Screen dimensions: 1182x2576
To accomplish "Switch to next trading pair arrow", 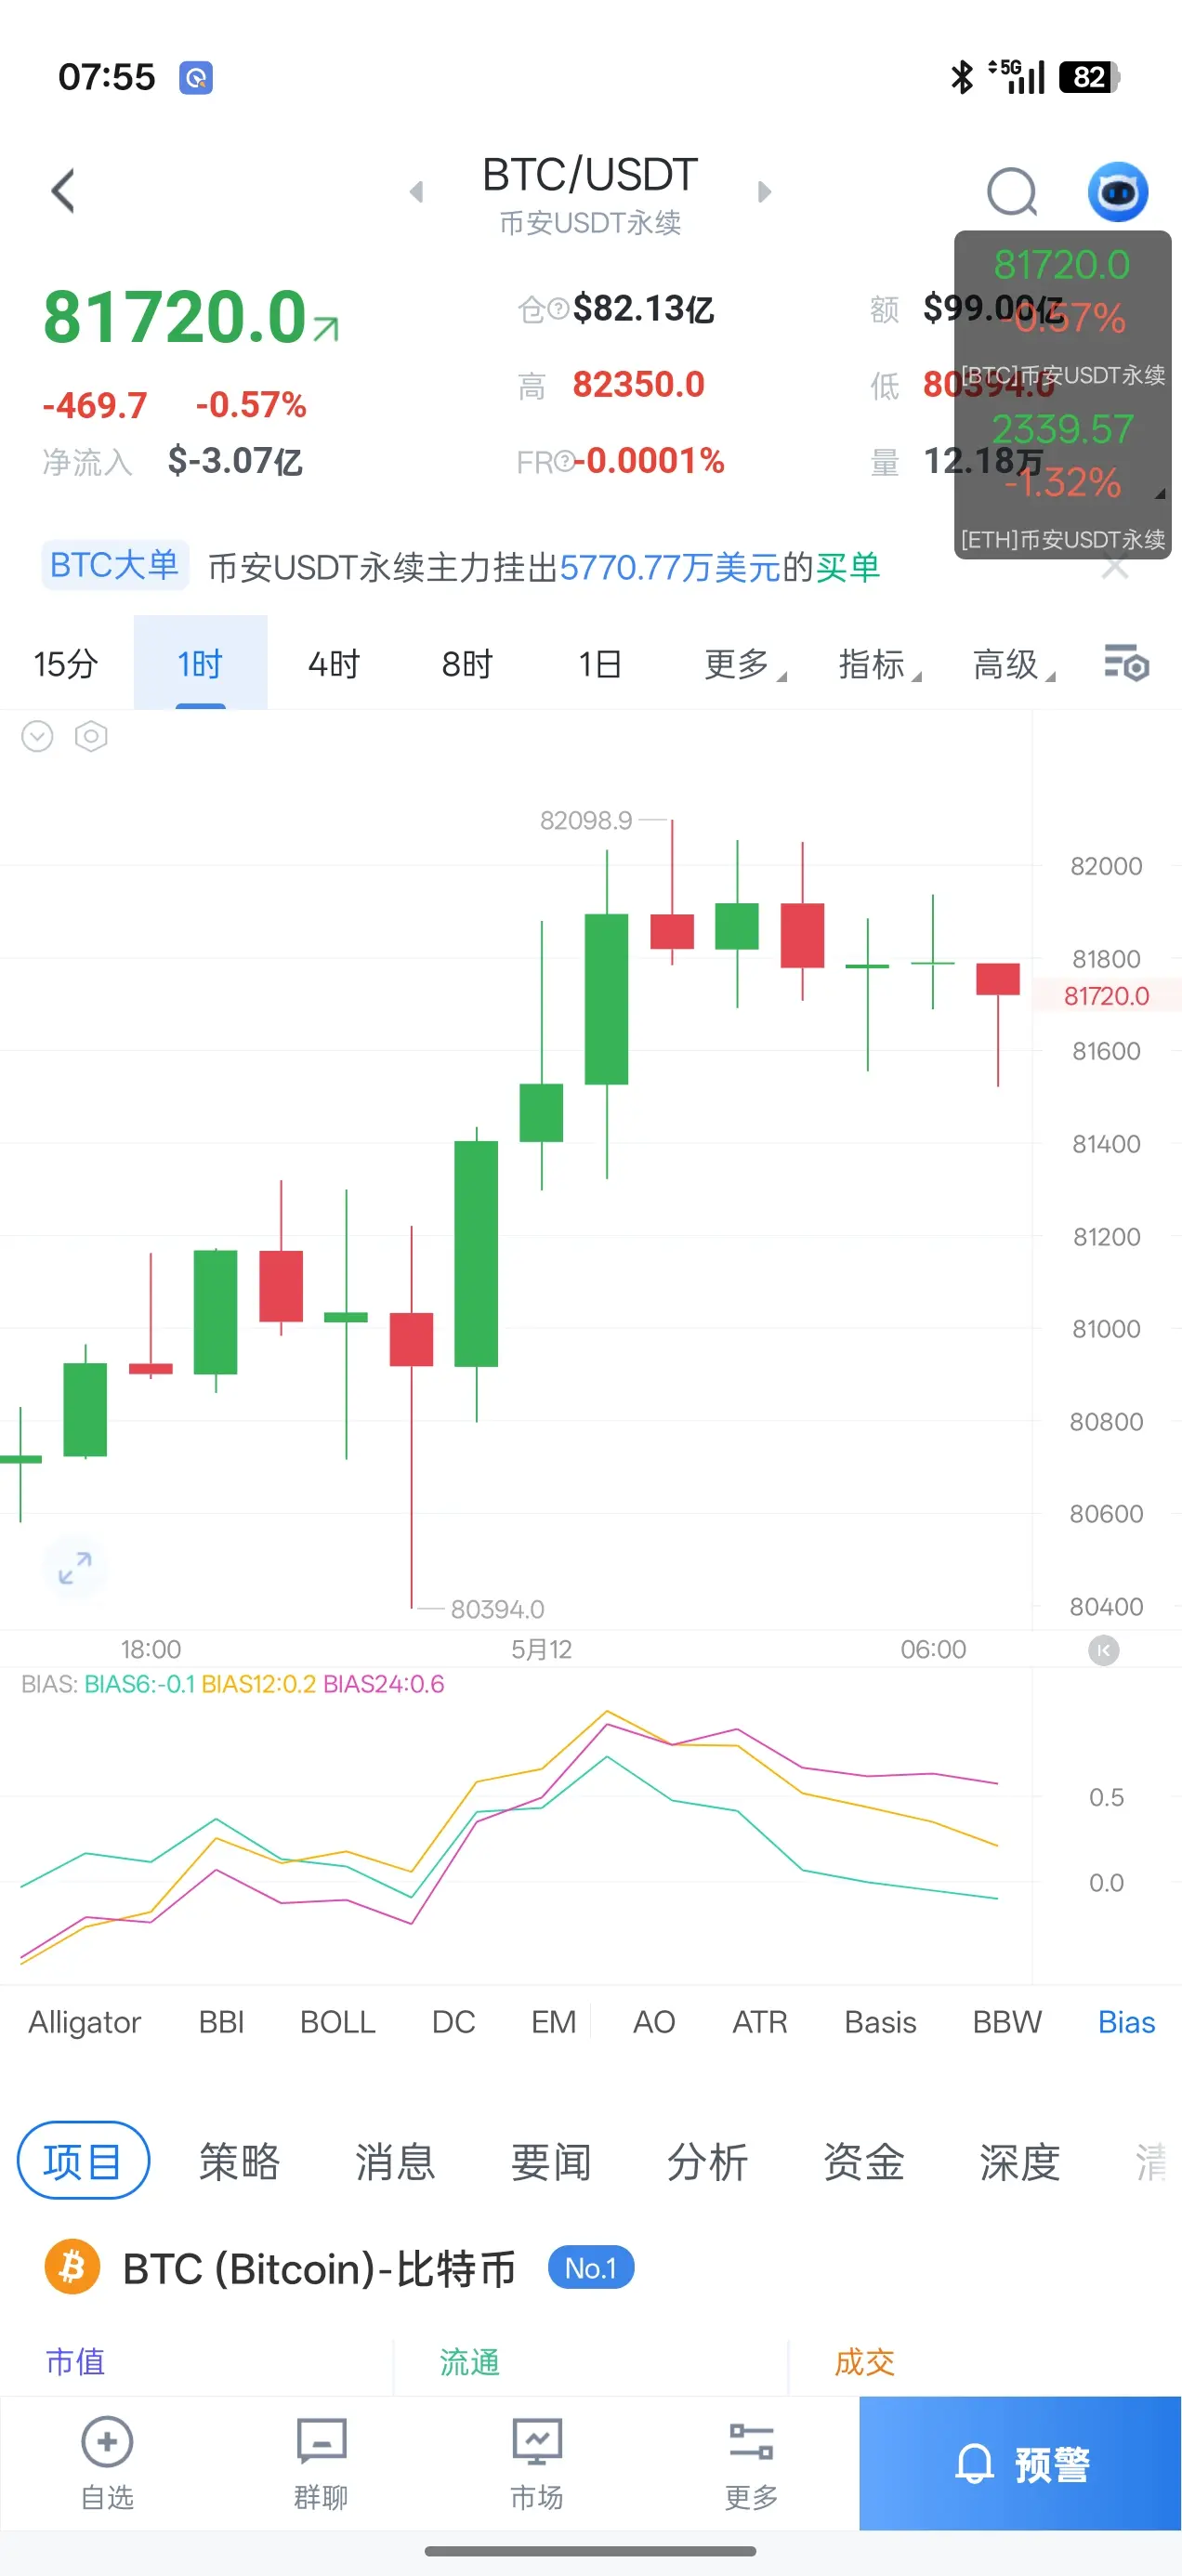I will point(764,191).
